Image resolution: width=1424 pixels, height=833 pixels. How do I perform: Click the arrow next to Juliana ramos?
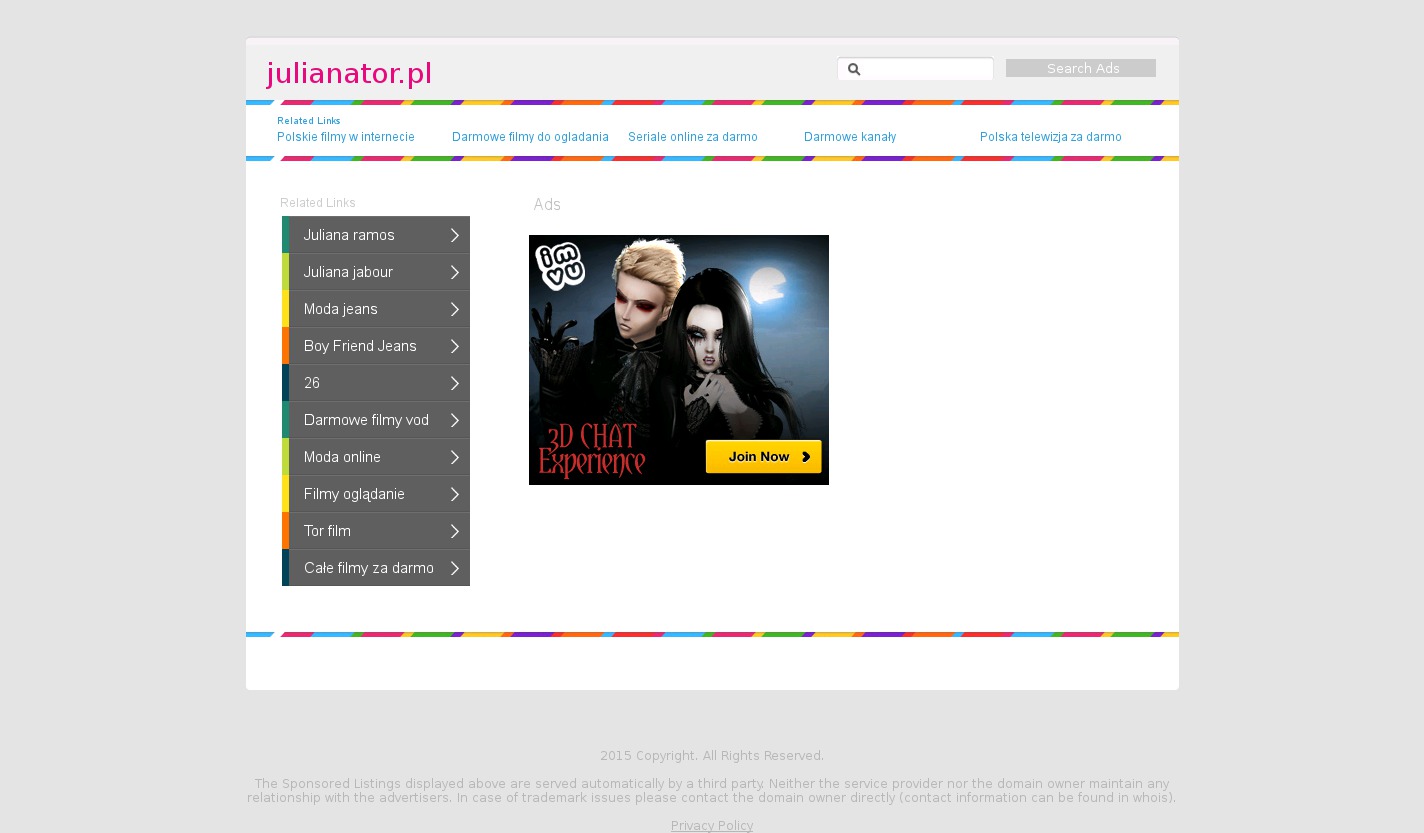(x=454, y=235)
